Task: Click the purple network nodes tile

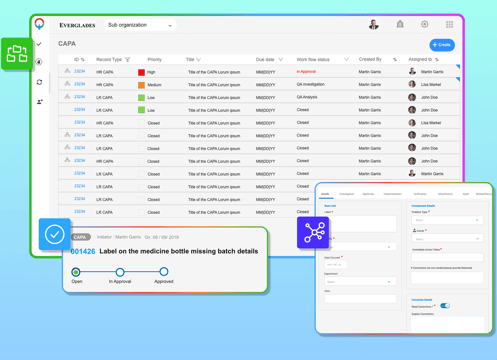Action: (x=313, y=232)
